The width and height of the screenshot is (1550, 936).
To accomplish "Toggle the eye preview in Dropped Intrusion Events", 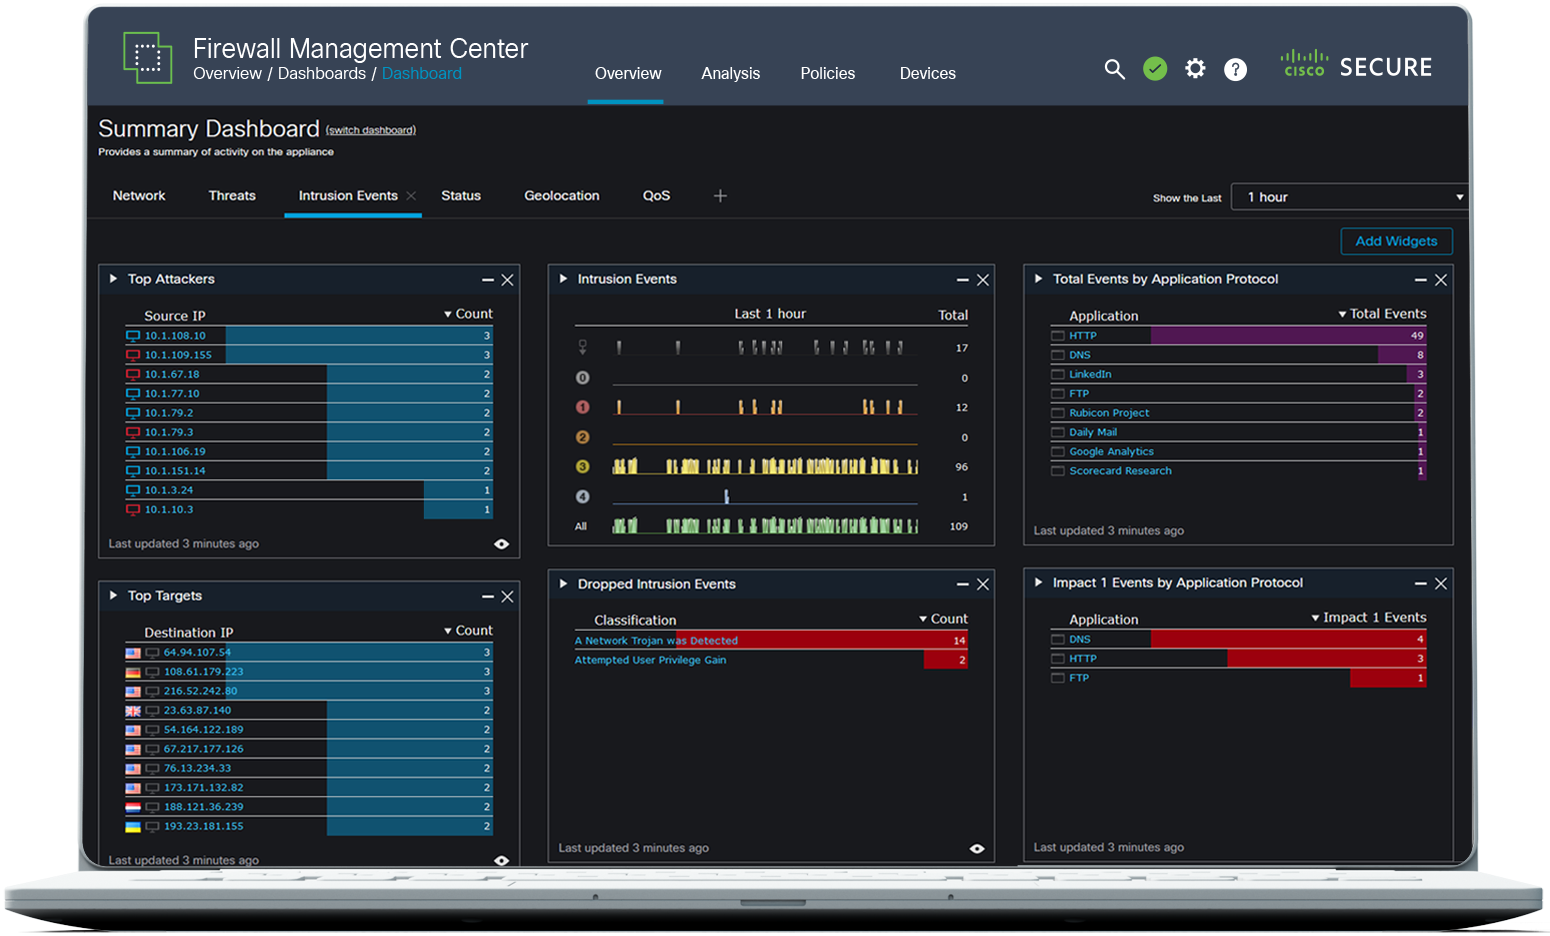I will pos(977,847).
